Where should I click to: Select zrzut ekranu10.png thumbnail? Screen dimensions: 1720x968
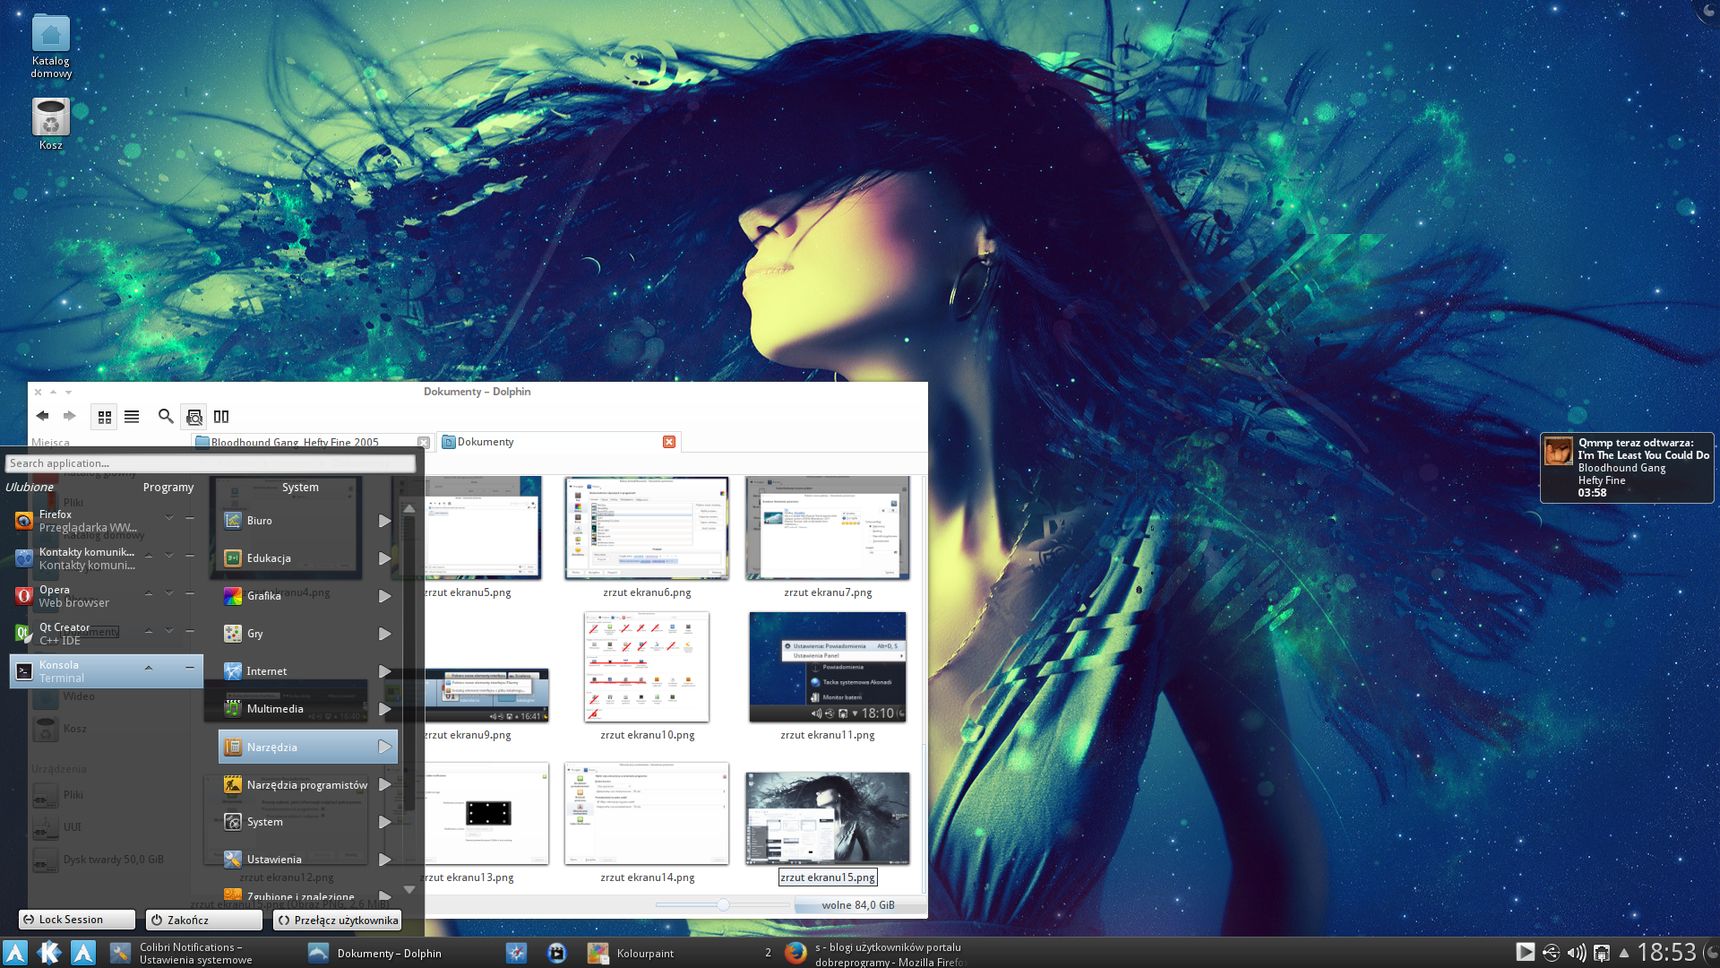point(647,667)
